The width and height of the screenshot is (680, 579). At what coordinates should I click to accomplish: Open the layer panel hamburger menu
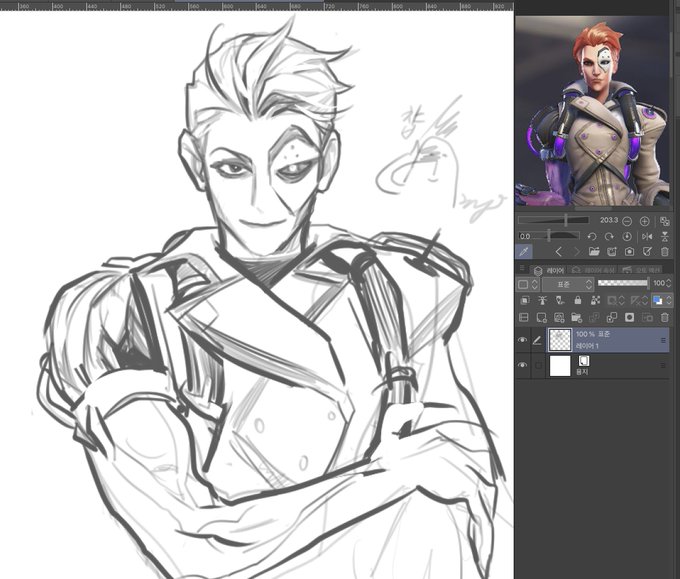(522, 268)
